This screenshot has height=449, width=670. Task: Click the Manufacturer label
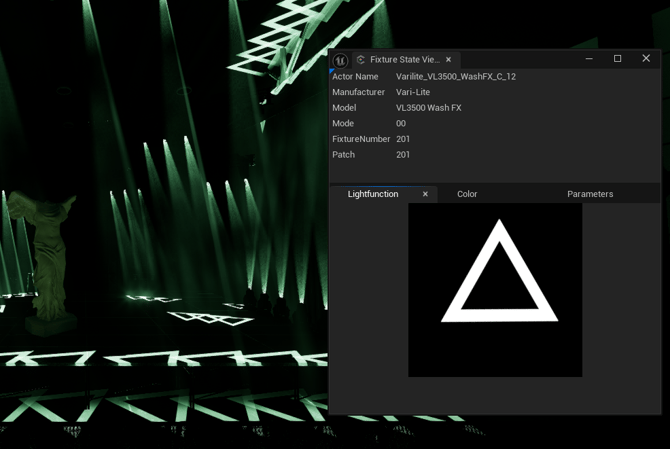click(359, 92)
